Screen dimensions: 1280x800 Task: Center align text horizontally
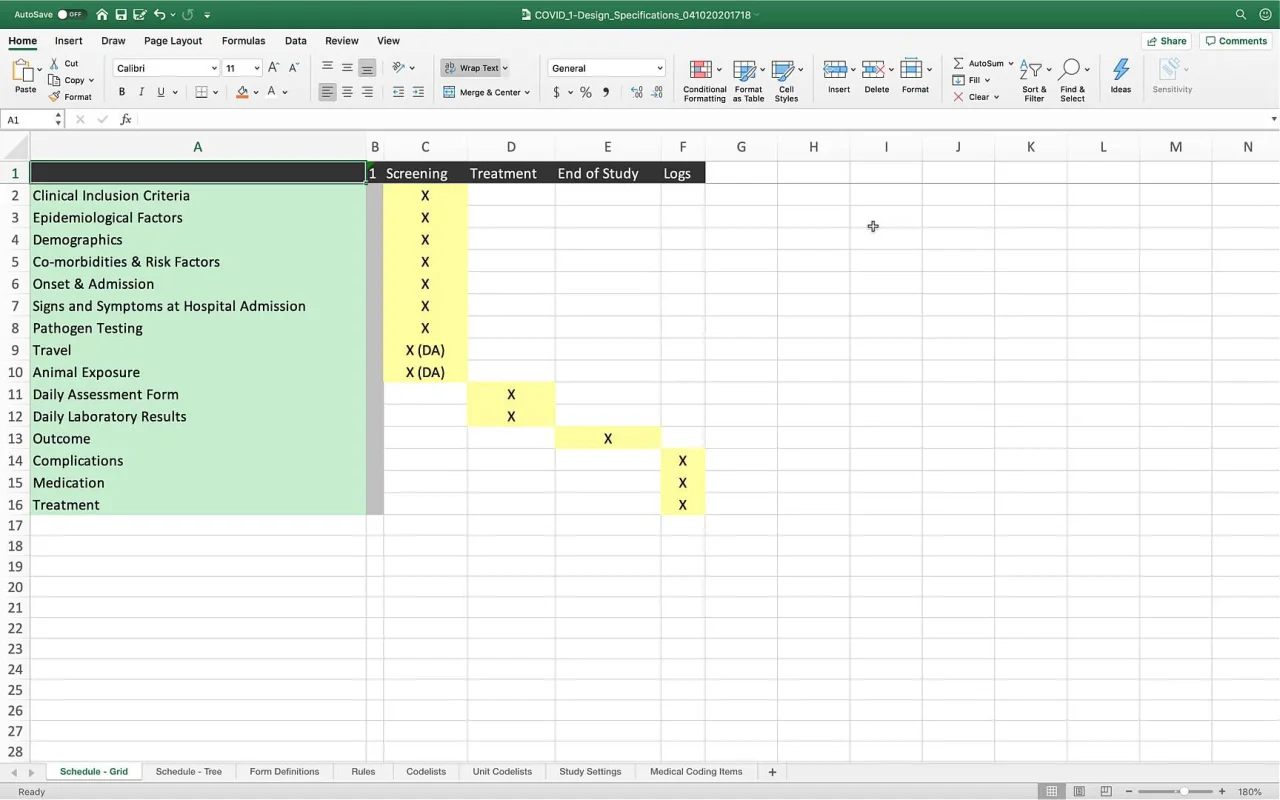click(347, 92)
